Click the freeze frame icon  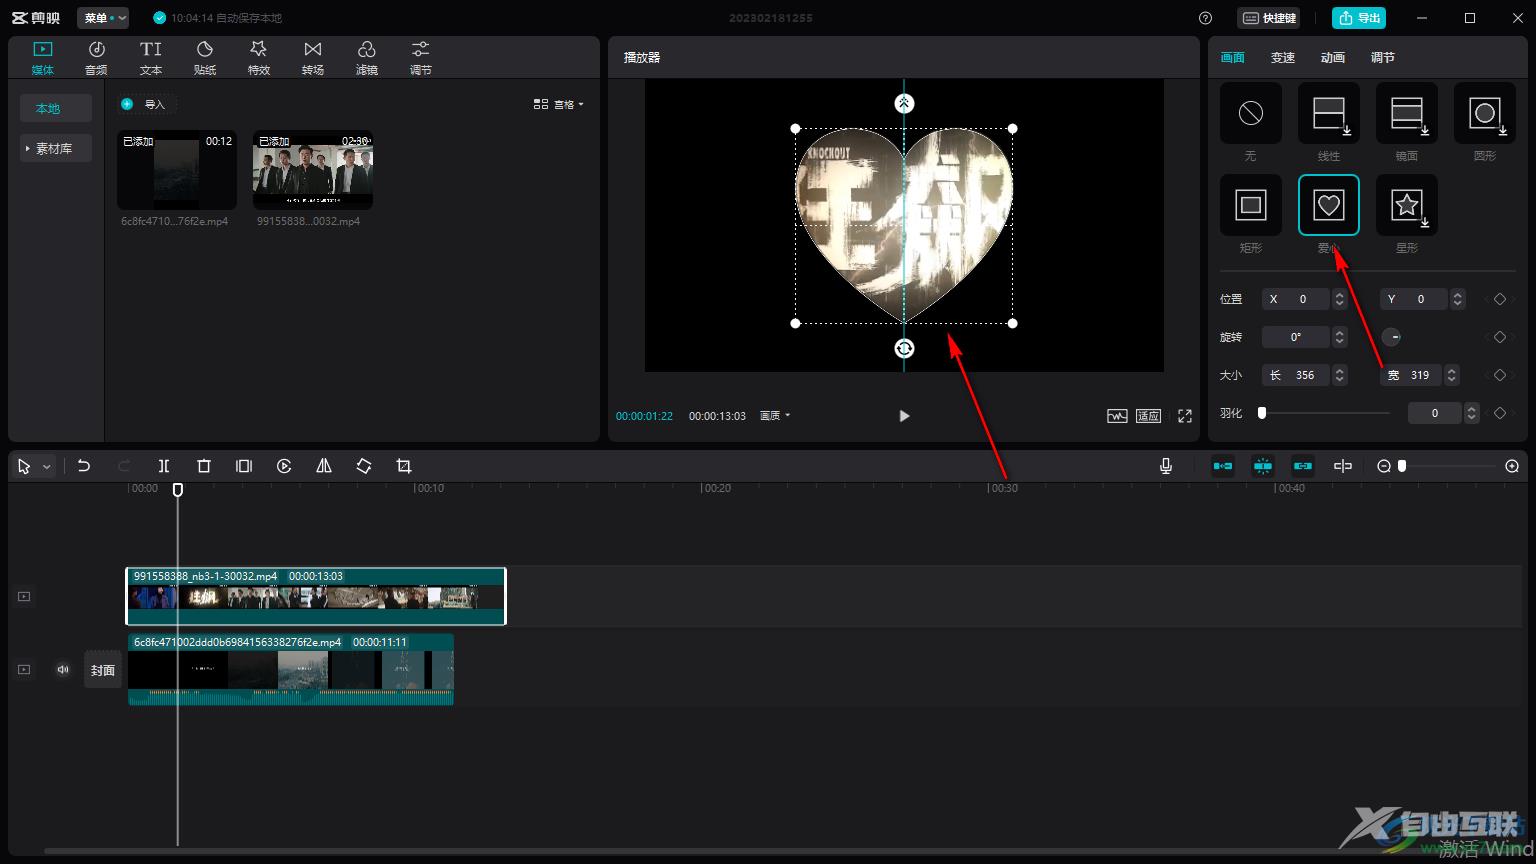pos(244,466)
